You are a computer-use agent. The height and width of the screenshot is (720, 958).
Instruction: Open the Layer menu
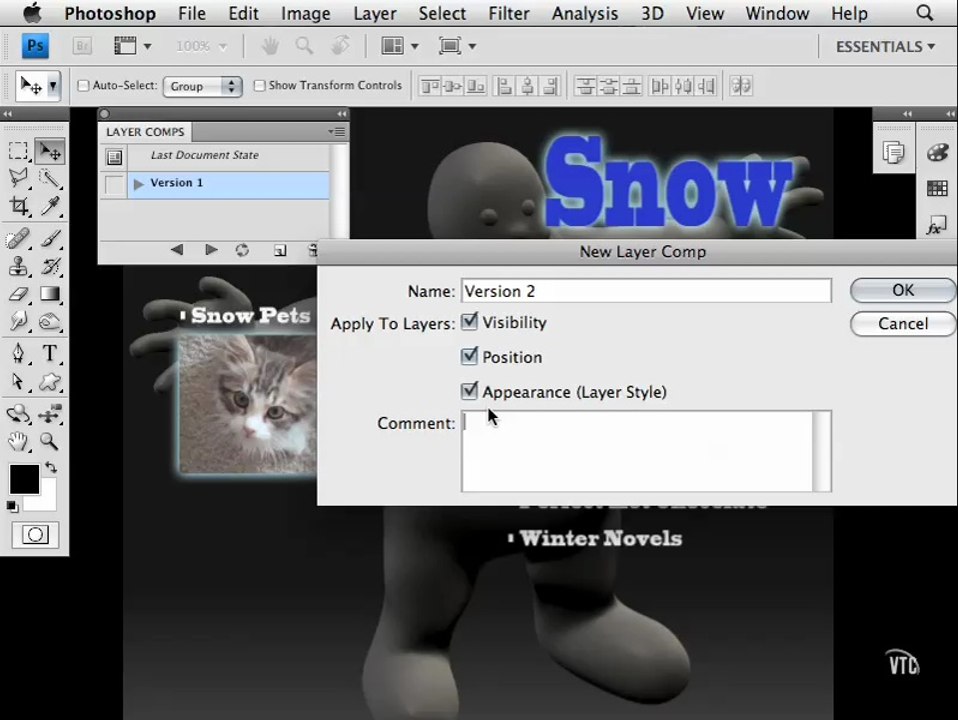375,13
